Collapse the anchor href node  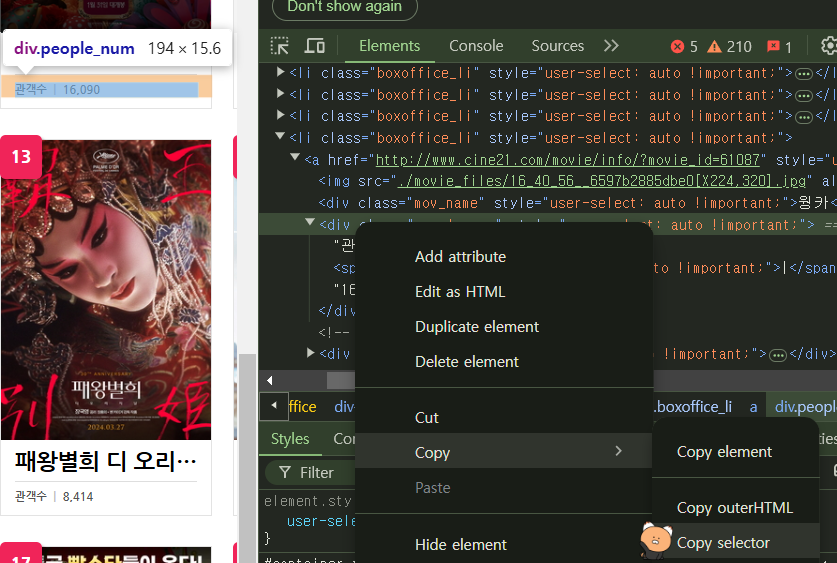coord(295,158)
